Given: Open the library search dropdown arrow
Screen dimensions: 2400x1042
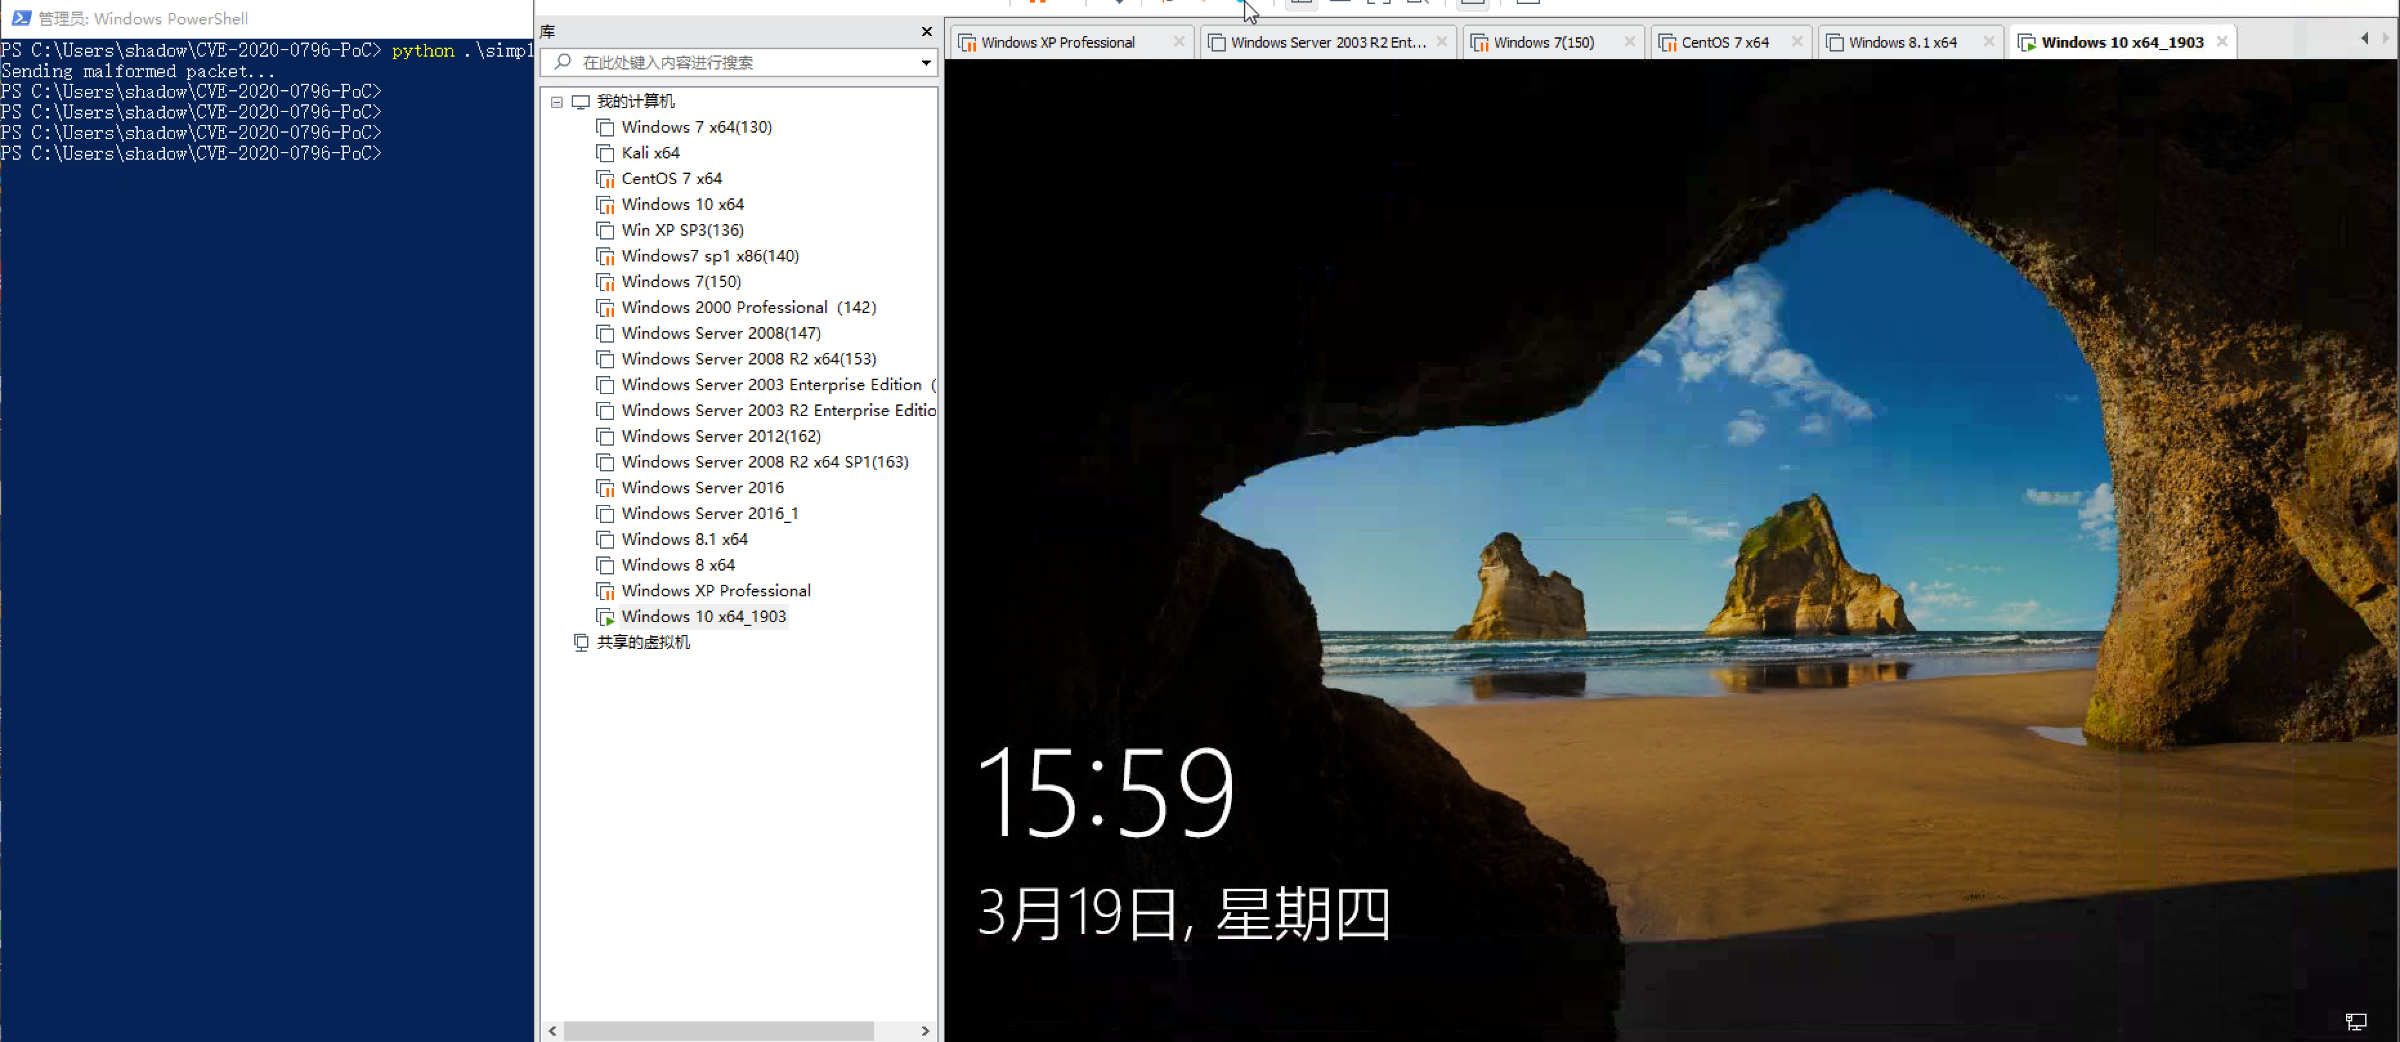Looking at the screenshot, I should pyautogui.click(x=926, y=63).
